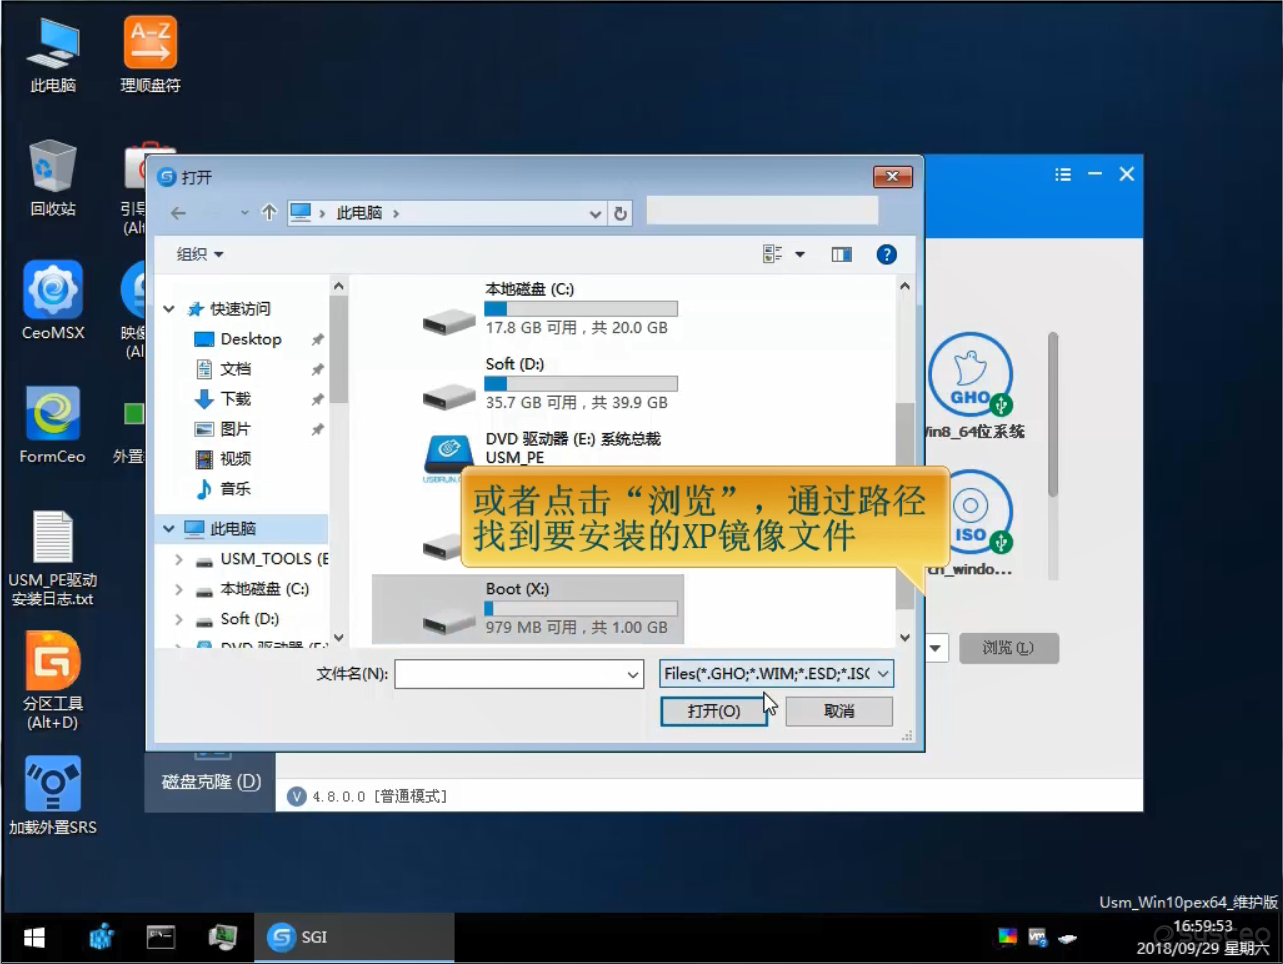Click the 打开(O) button

point(713,711)
